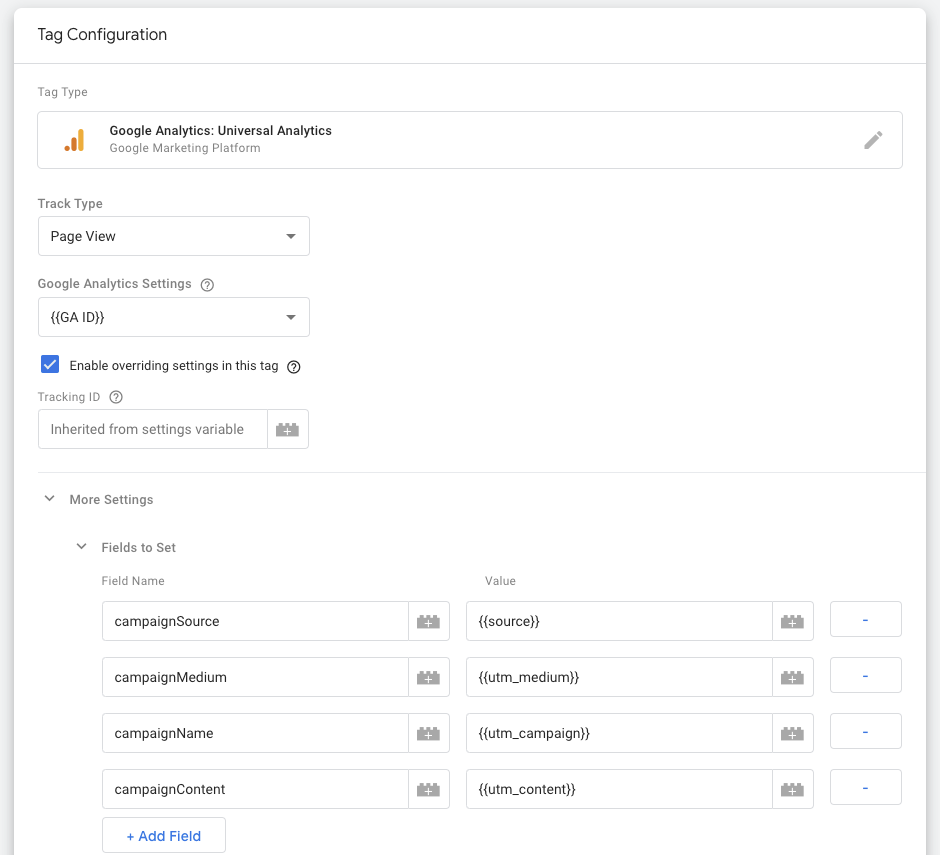Click the Tag Configuration heading
940x855 pixels.
[103, 35]
